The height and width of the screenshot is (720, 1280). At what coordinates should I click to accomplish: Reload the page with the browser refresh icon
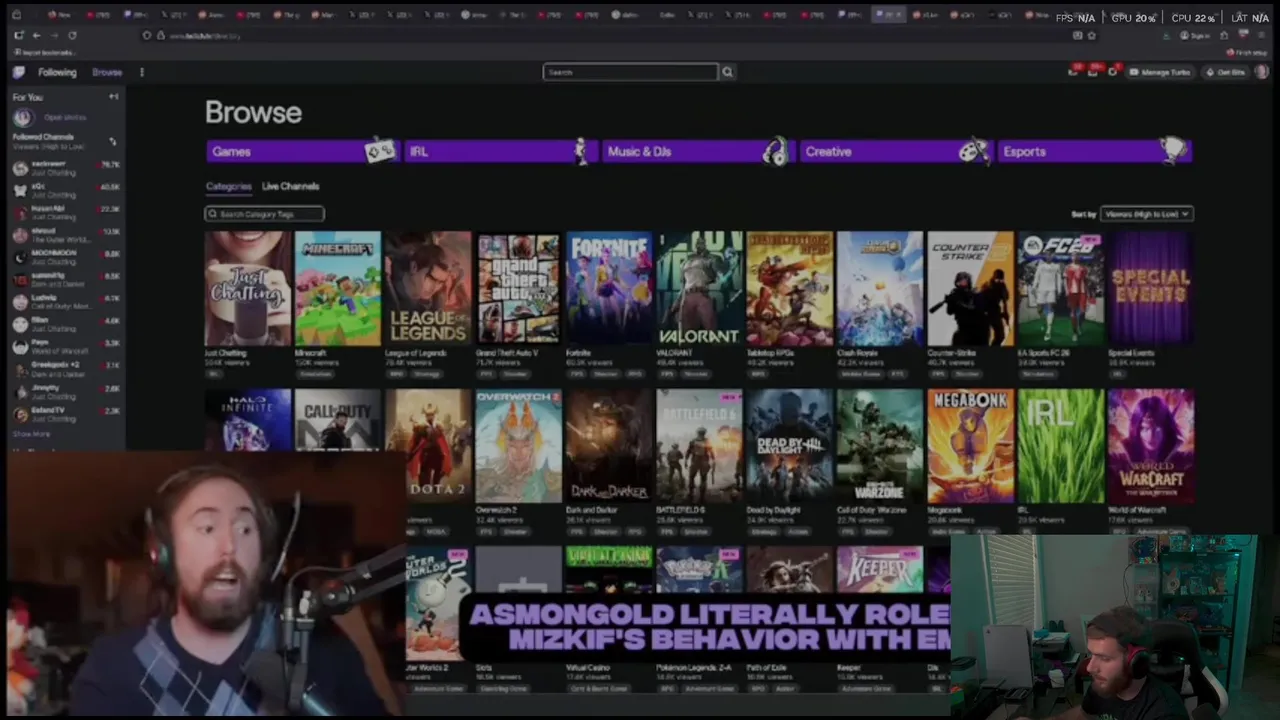click(72, 35)
